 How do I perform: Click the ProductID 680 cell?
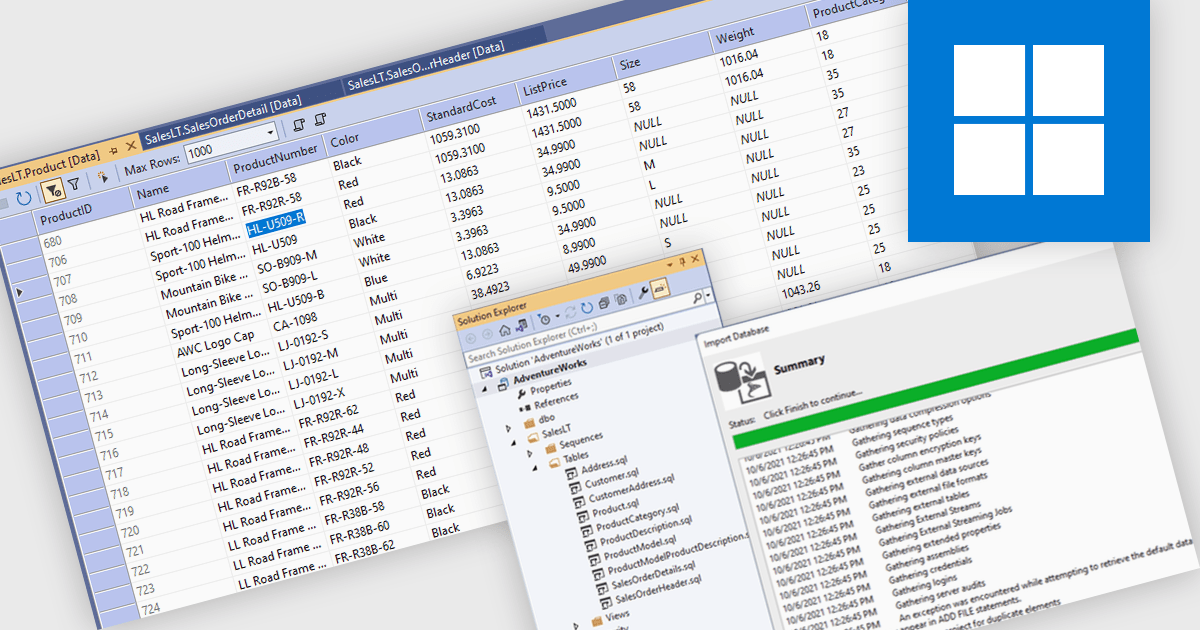[x=52, y=240]
